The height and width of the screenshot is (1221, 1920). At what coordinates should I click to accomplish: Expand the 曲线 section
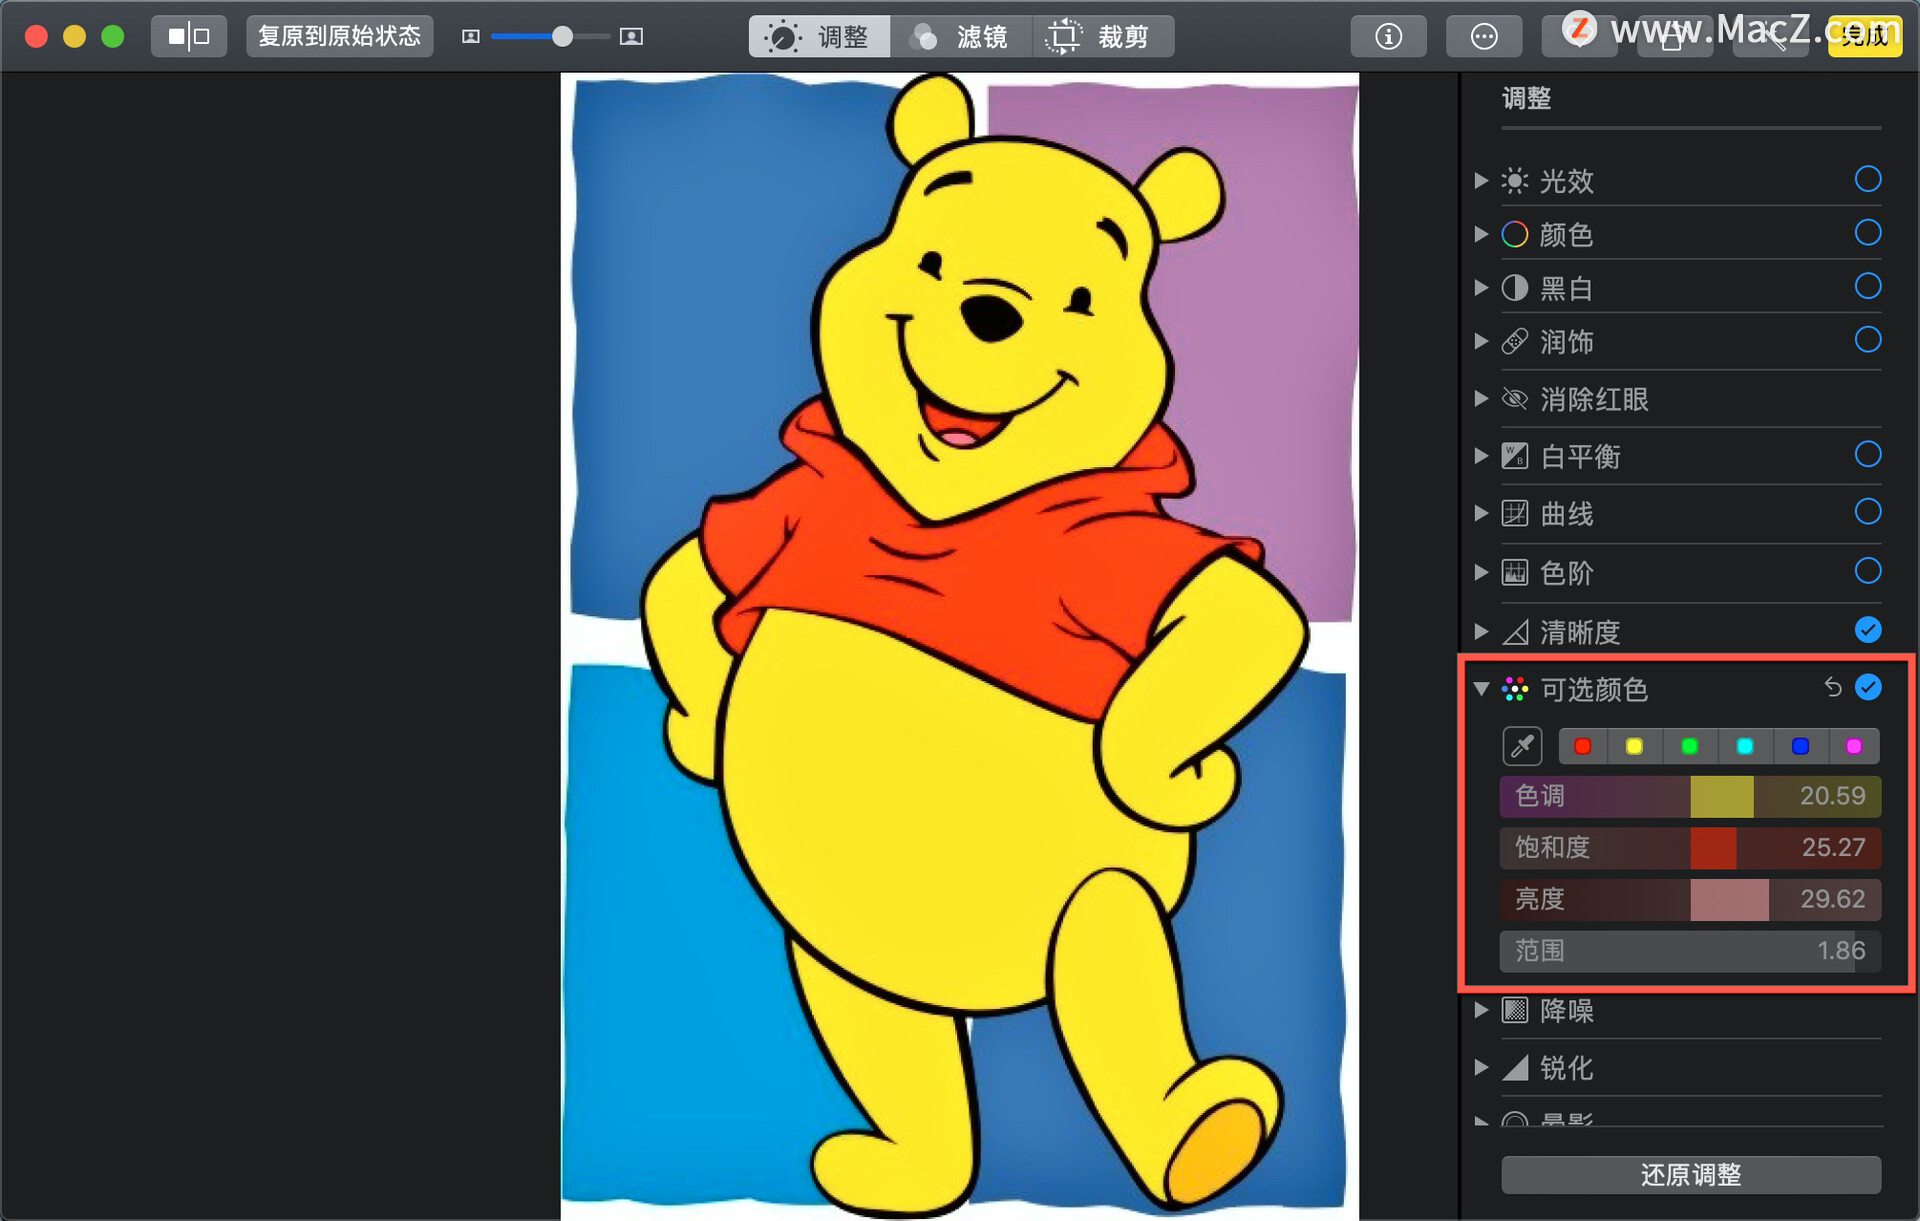tap(1481, 514)
